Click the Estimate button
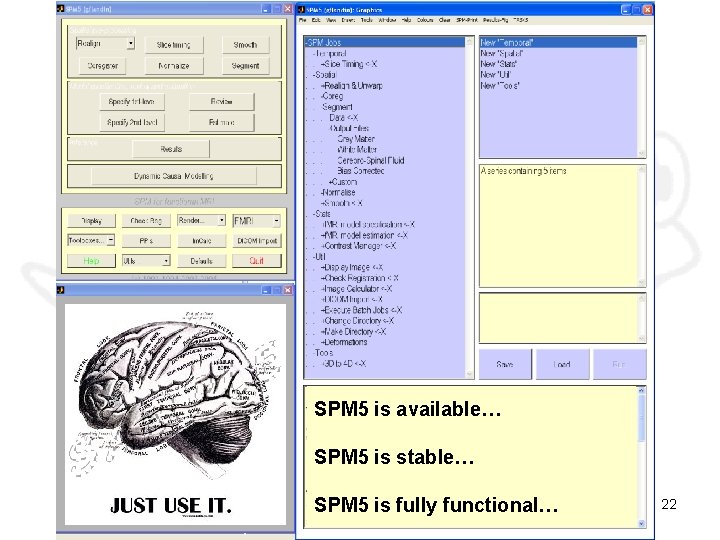 point(221,122)
